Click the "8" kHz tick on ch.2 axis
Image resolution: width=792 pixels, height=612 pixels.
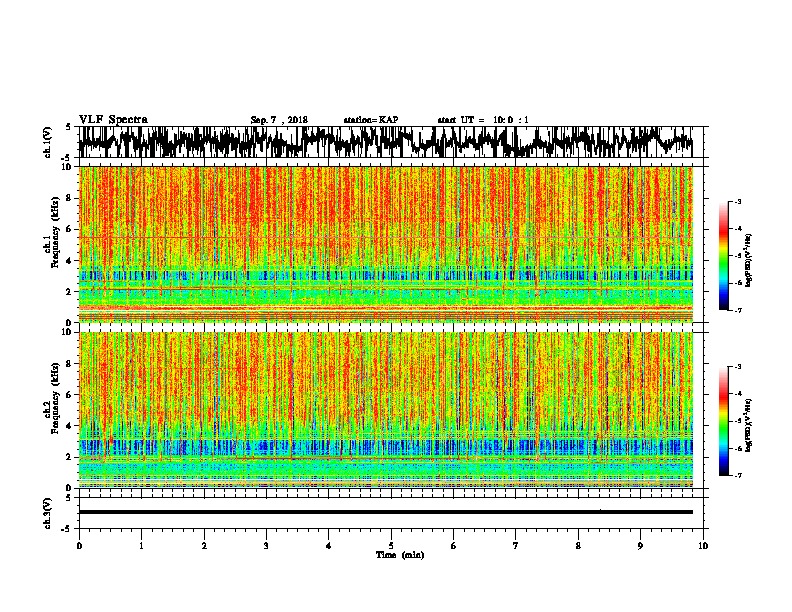69,364
